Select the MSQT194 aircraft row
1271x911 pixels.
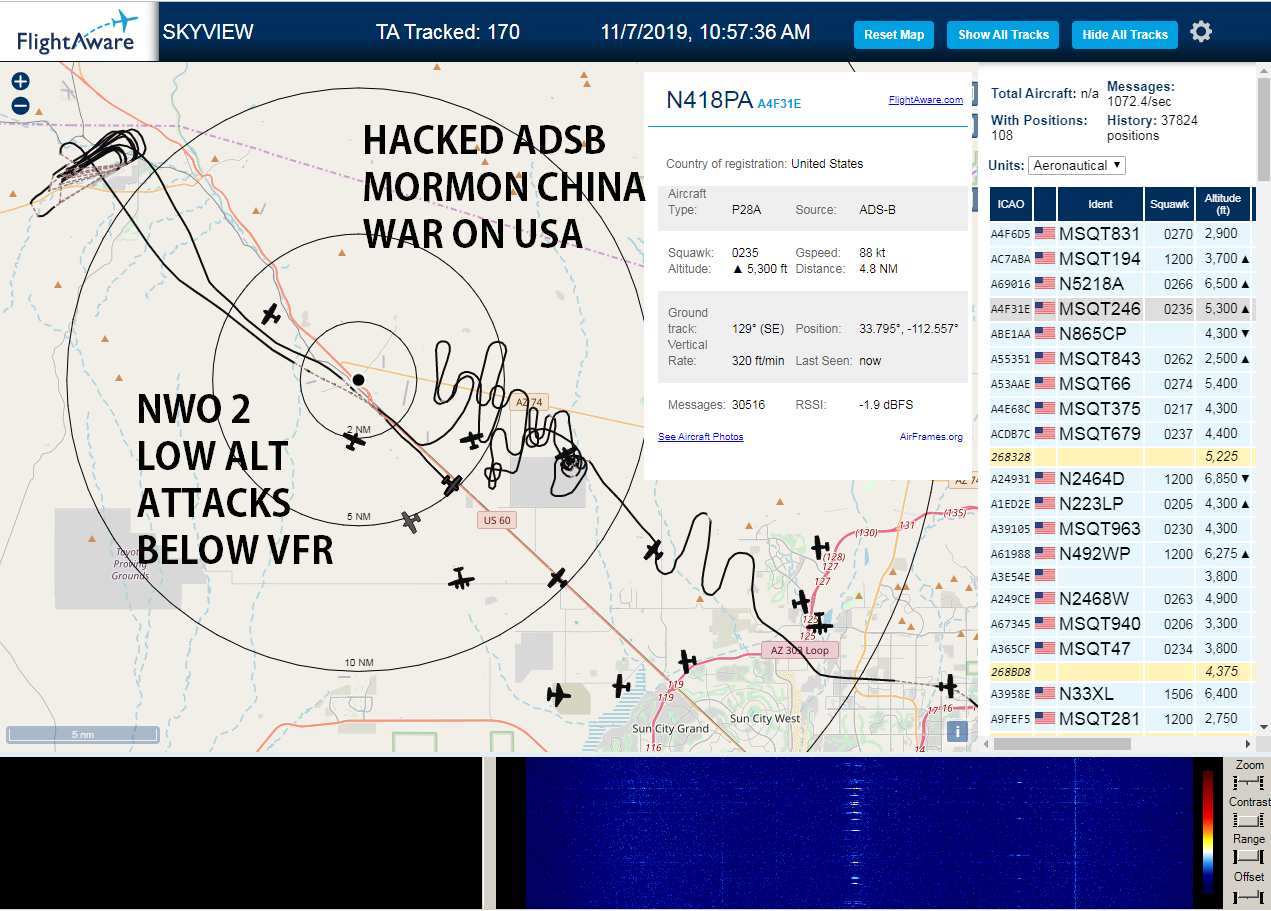(1121, 259)
